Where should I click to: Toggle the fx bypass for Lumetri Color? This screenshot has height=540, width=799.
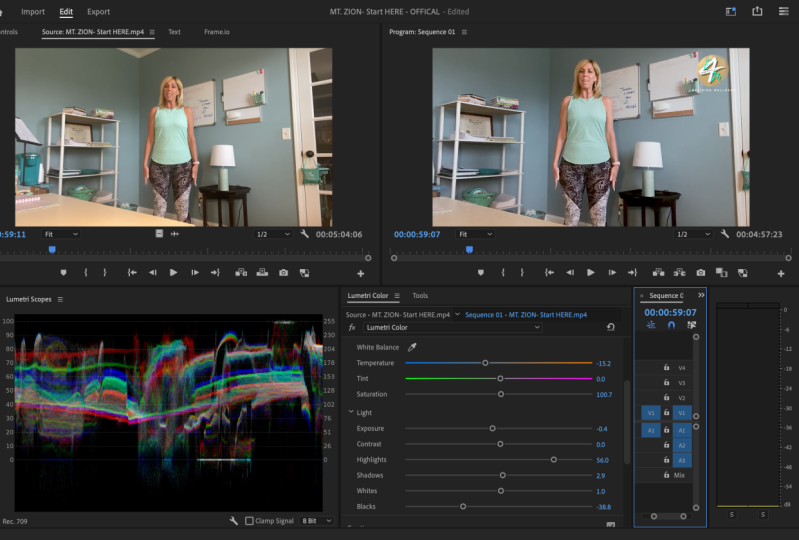click(x=352, y=328)
